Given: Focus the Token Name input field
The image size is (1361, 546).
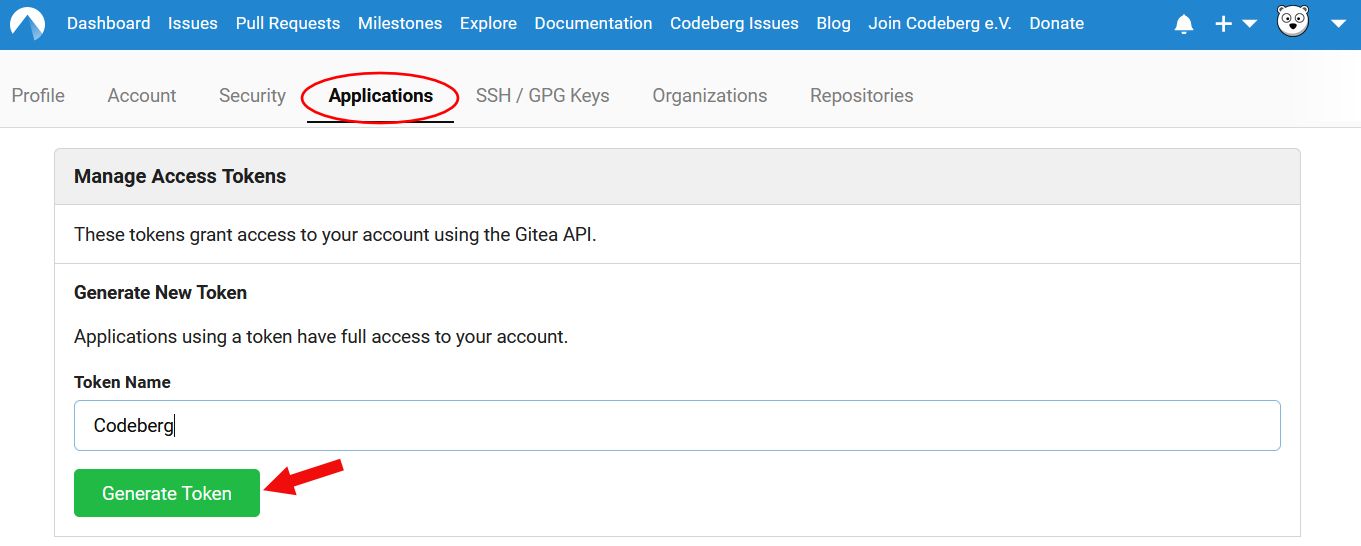Looking at the screenshot, I should coord(677,426).
